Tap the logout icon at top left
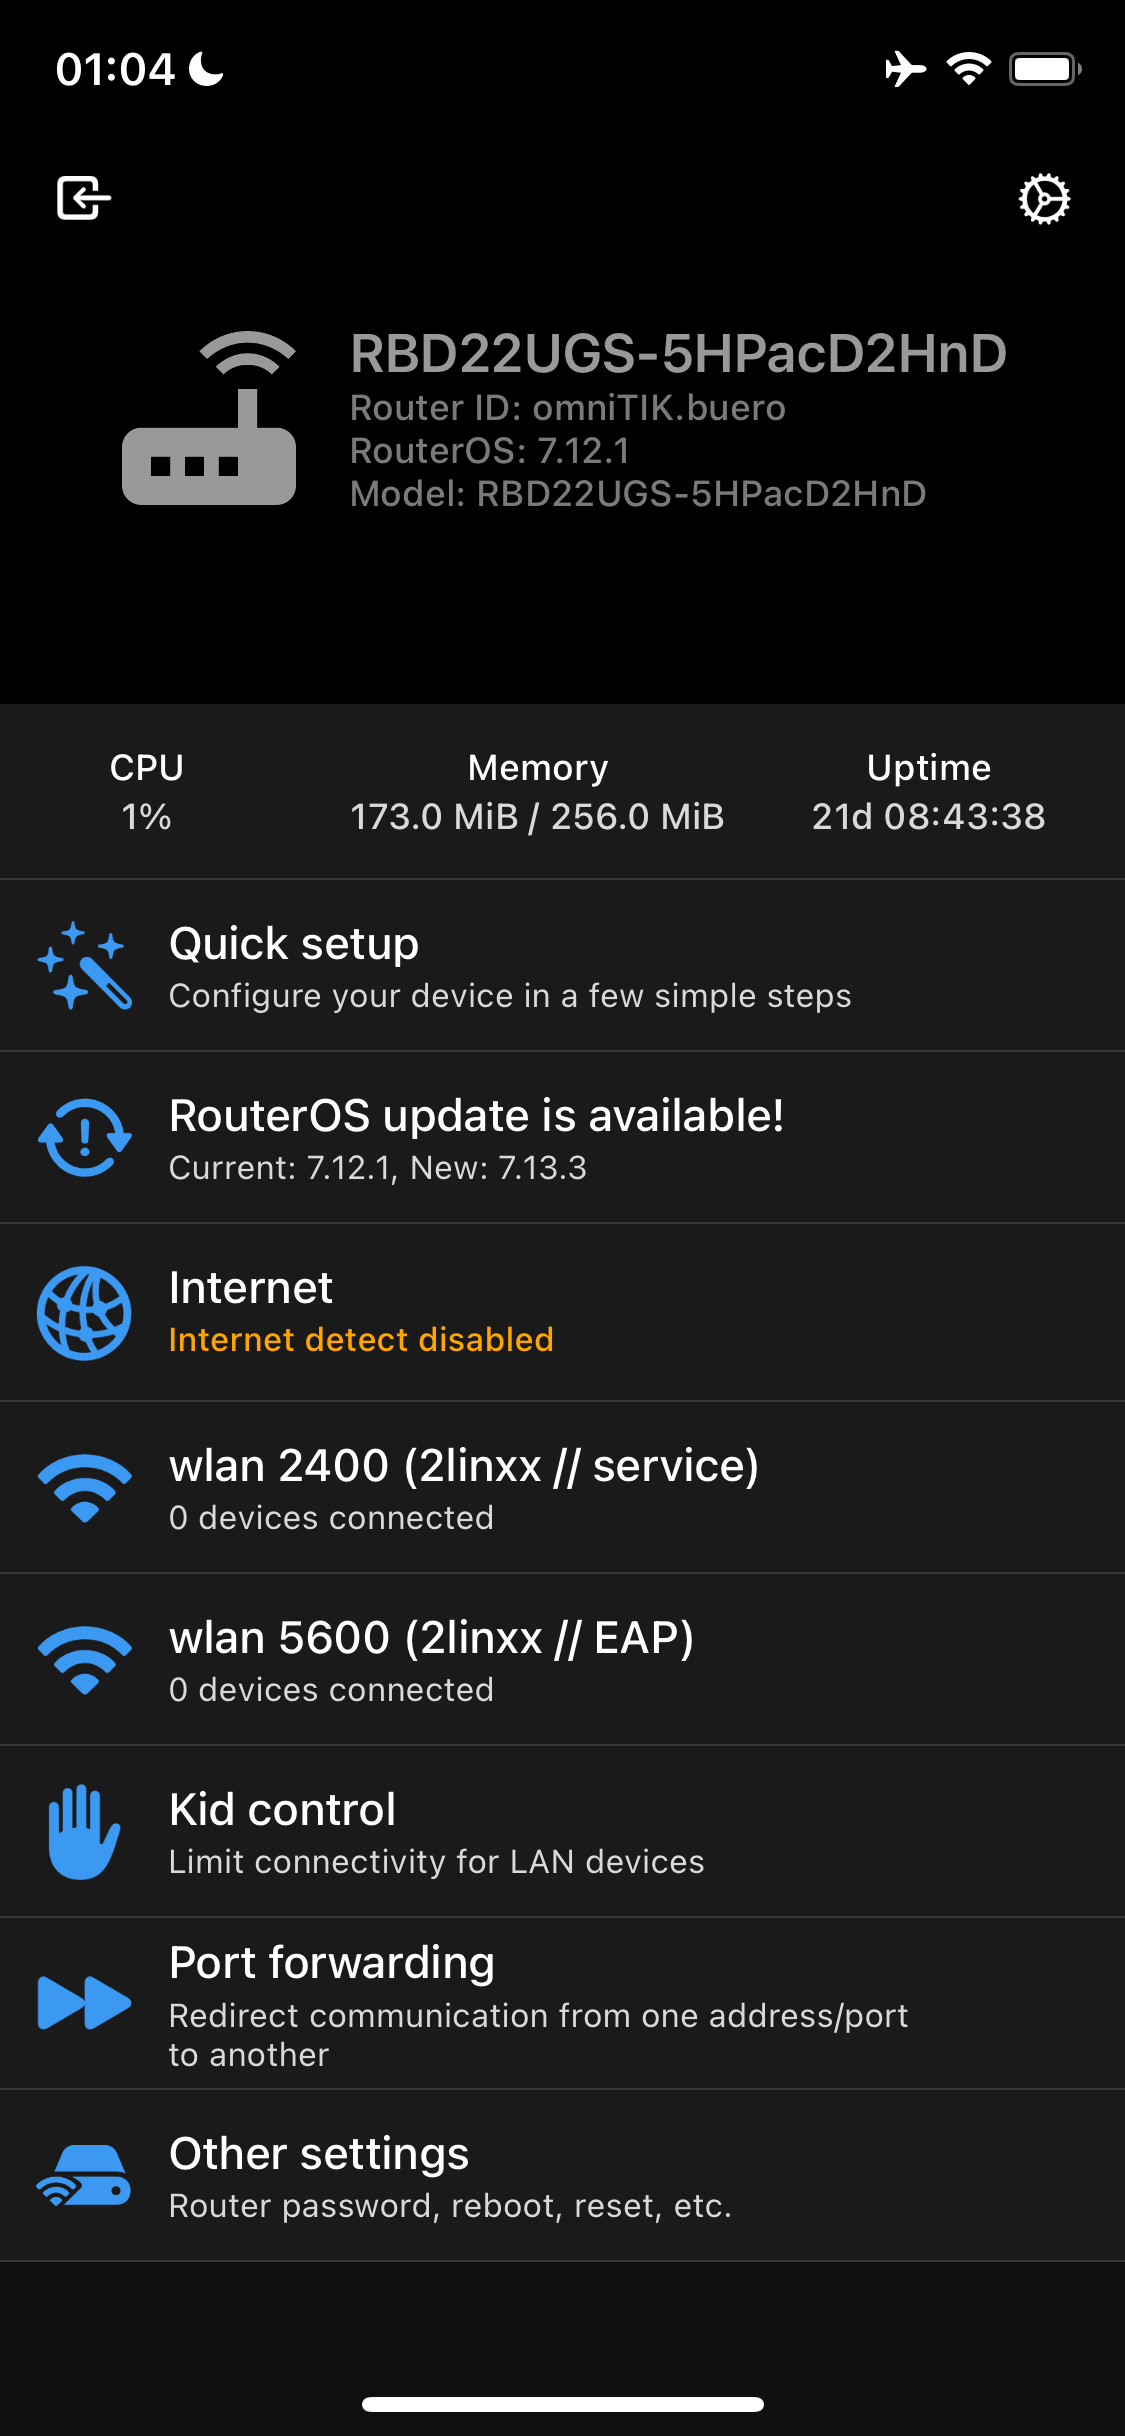Screen dimensions: 1125x2436 tap(83, 197)
